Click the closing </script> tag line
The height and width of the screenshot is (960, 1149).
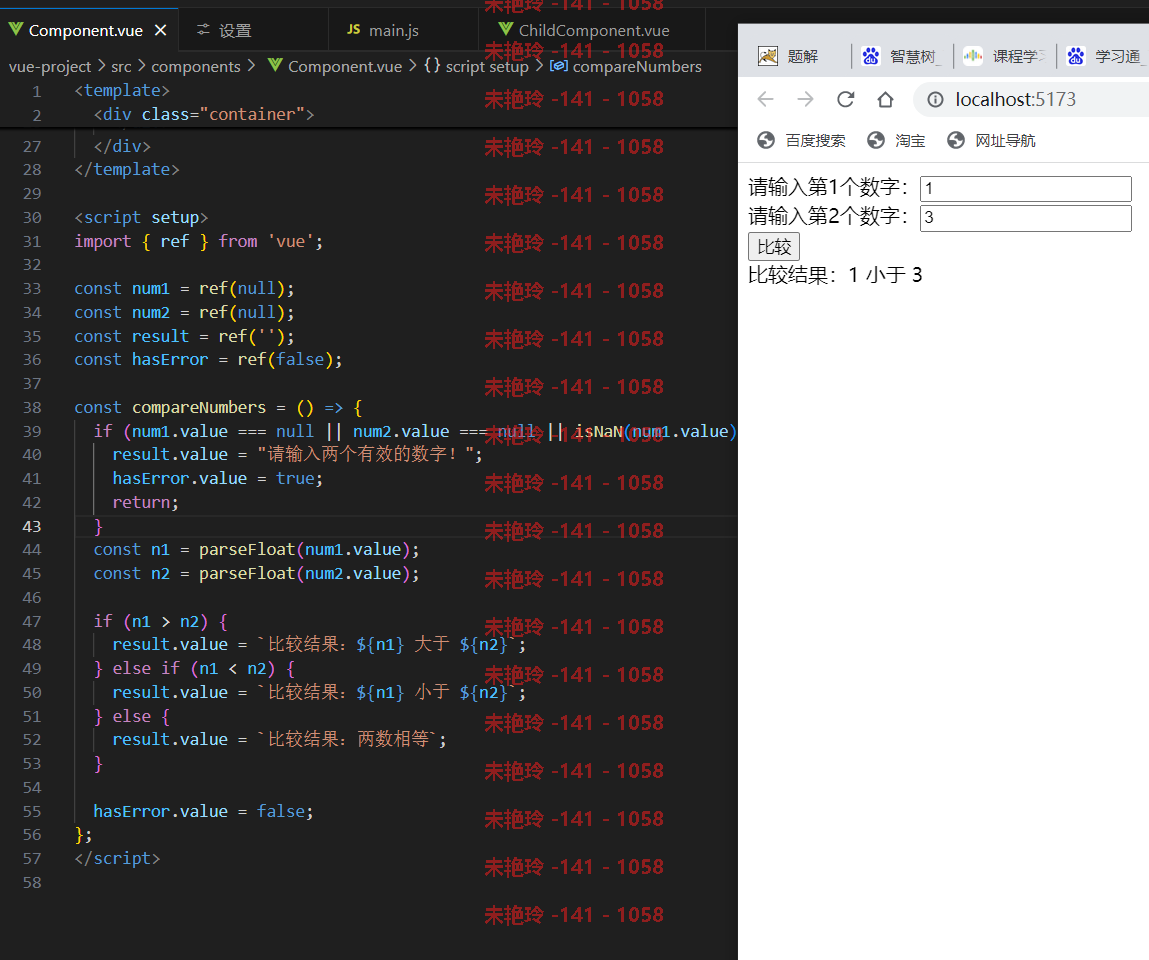117,858
